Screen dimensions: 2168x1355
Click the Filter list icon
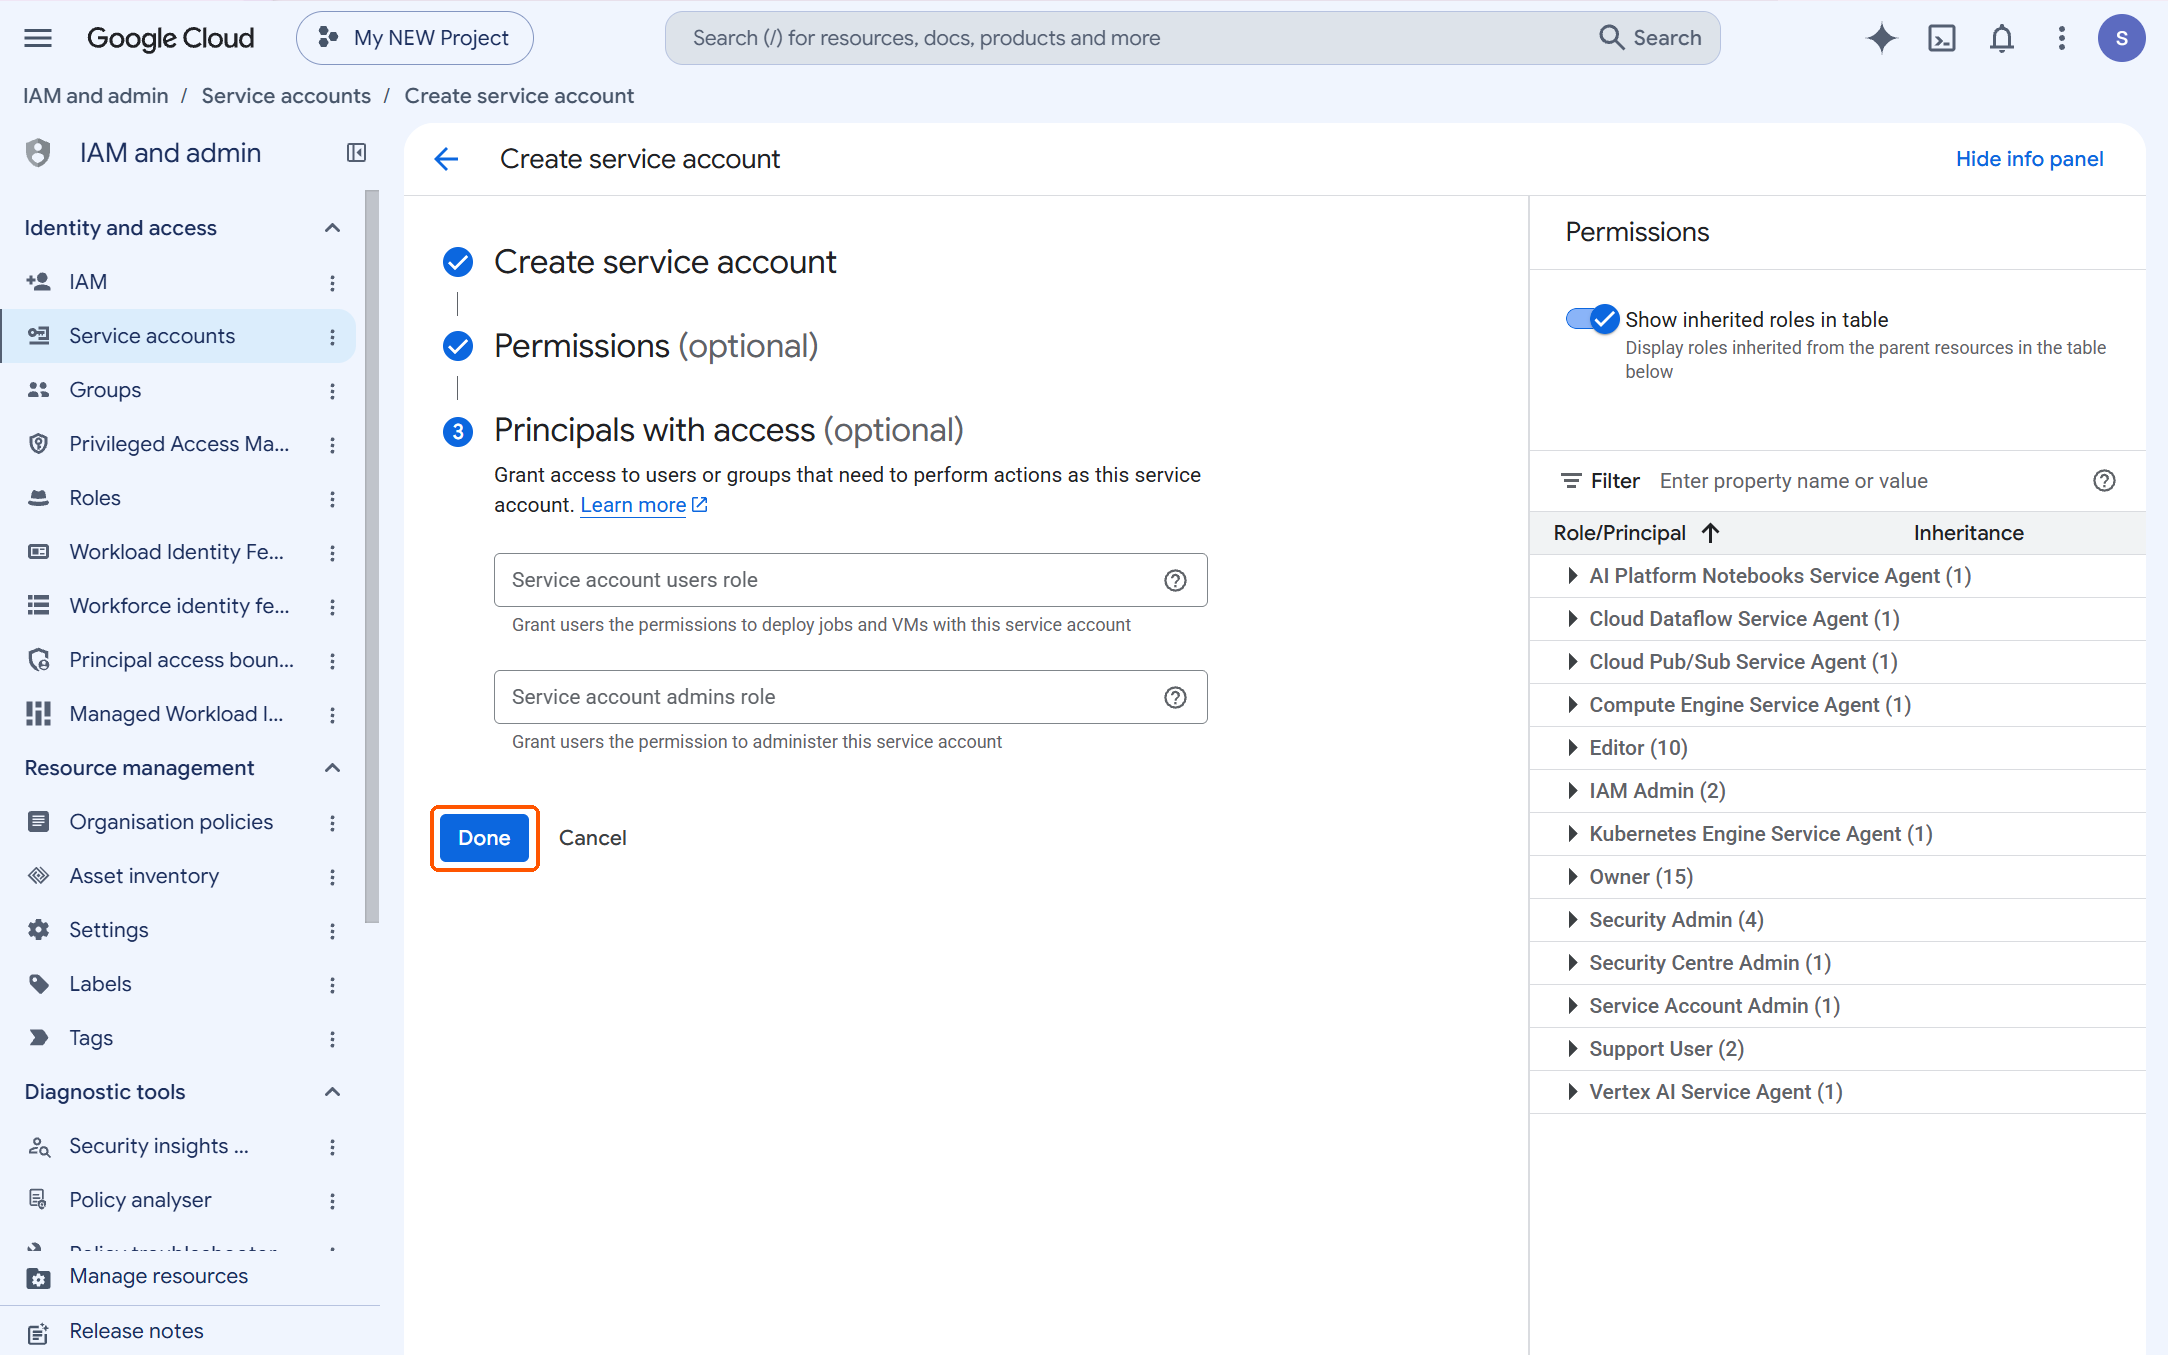[x=1571, y=481]
